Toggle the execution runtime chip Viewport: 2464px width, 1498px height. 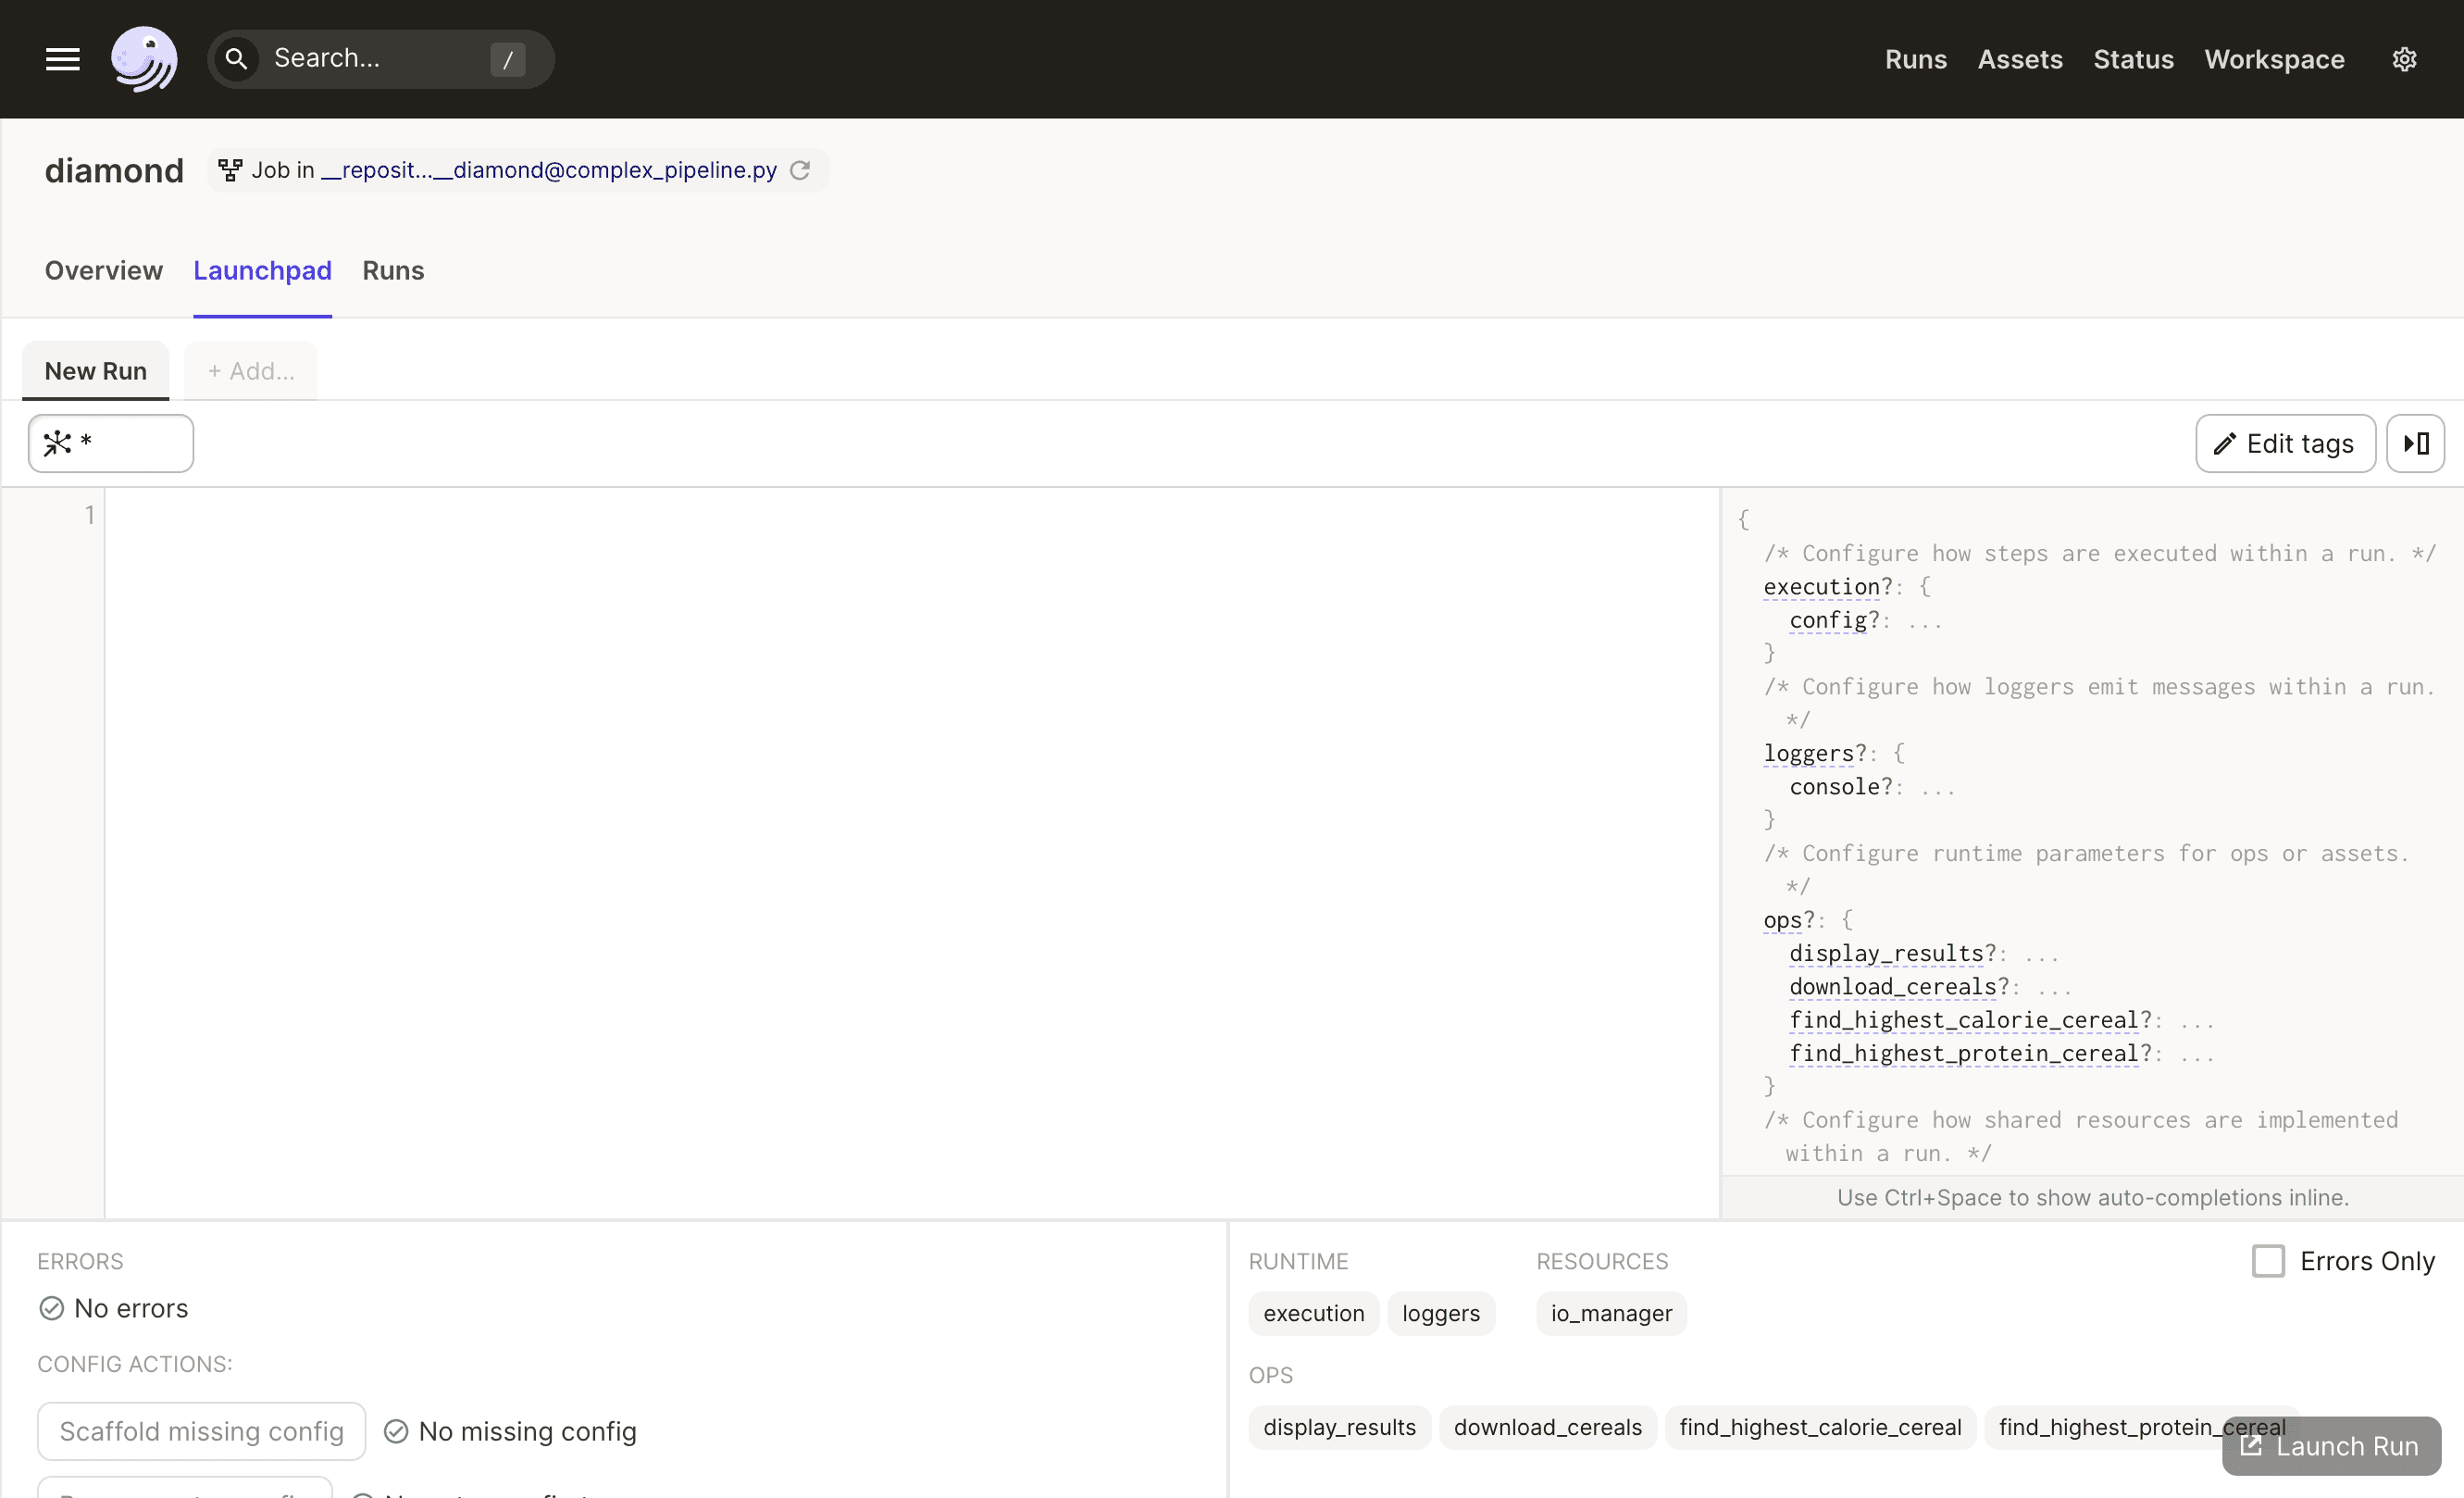[x=1313, y=1313]
